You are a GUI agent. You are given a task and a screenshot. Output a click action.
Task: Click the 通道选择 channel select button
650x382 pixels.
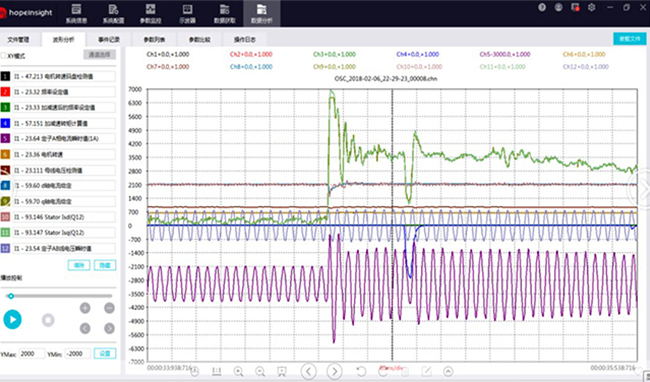click(x=99, y=55)
